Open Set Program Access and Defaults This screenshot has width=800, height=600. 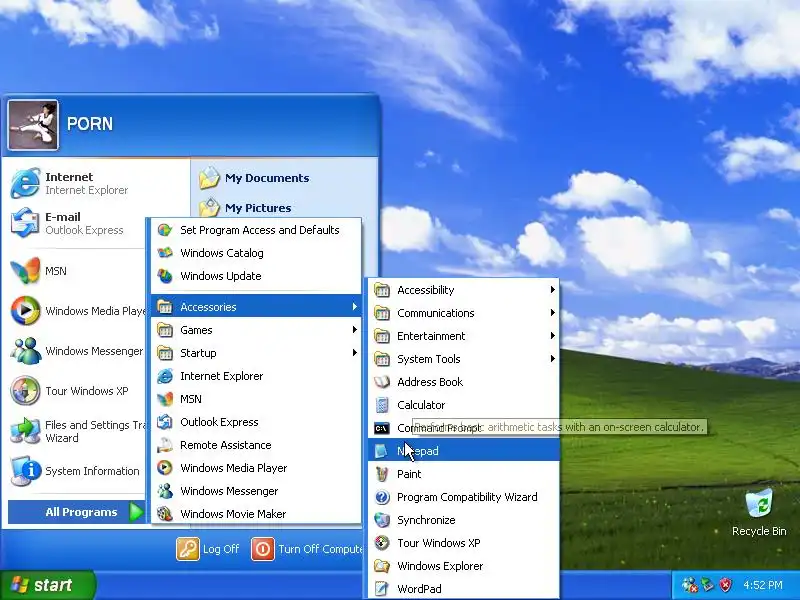[256, 230]
